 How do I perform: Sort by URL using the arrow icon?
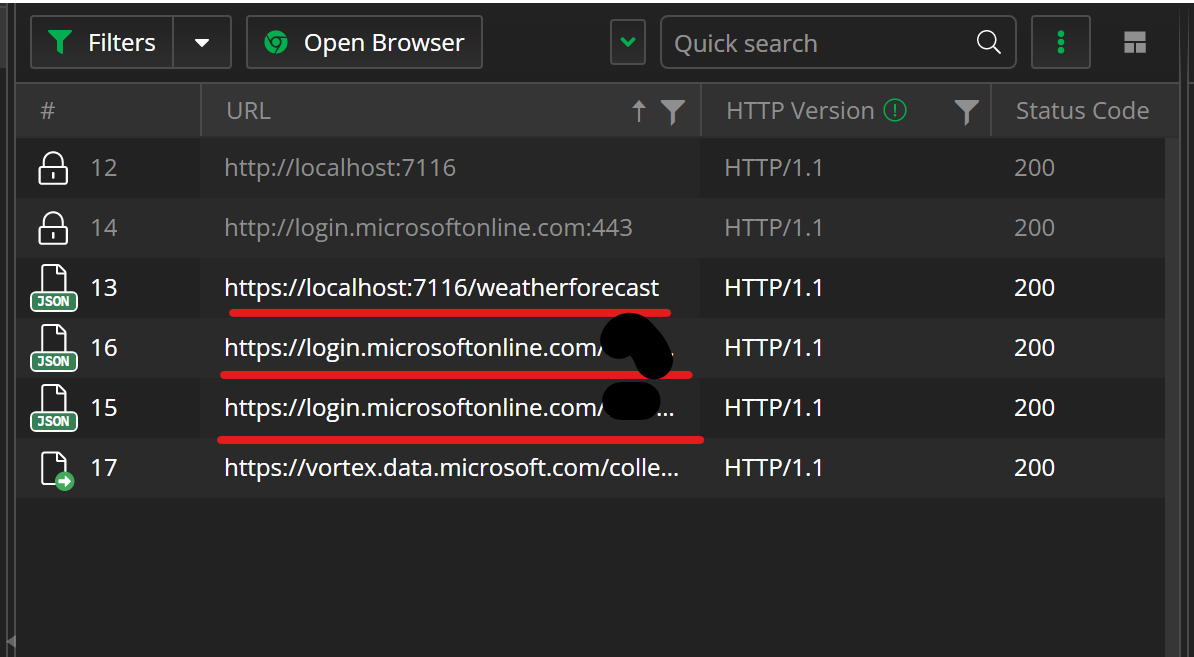(x=639, y=111)
